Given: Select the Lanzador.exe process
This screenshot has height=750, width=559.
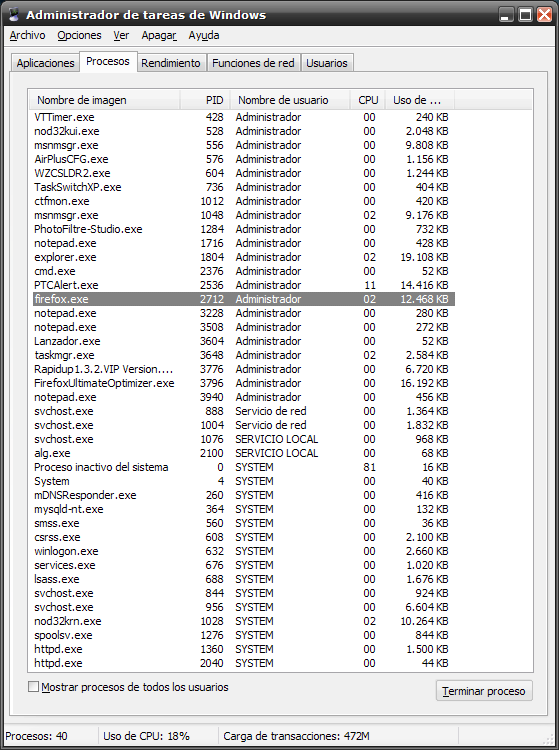Looking at the screenshot, I should coord(243,341).
